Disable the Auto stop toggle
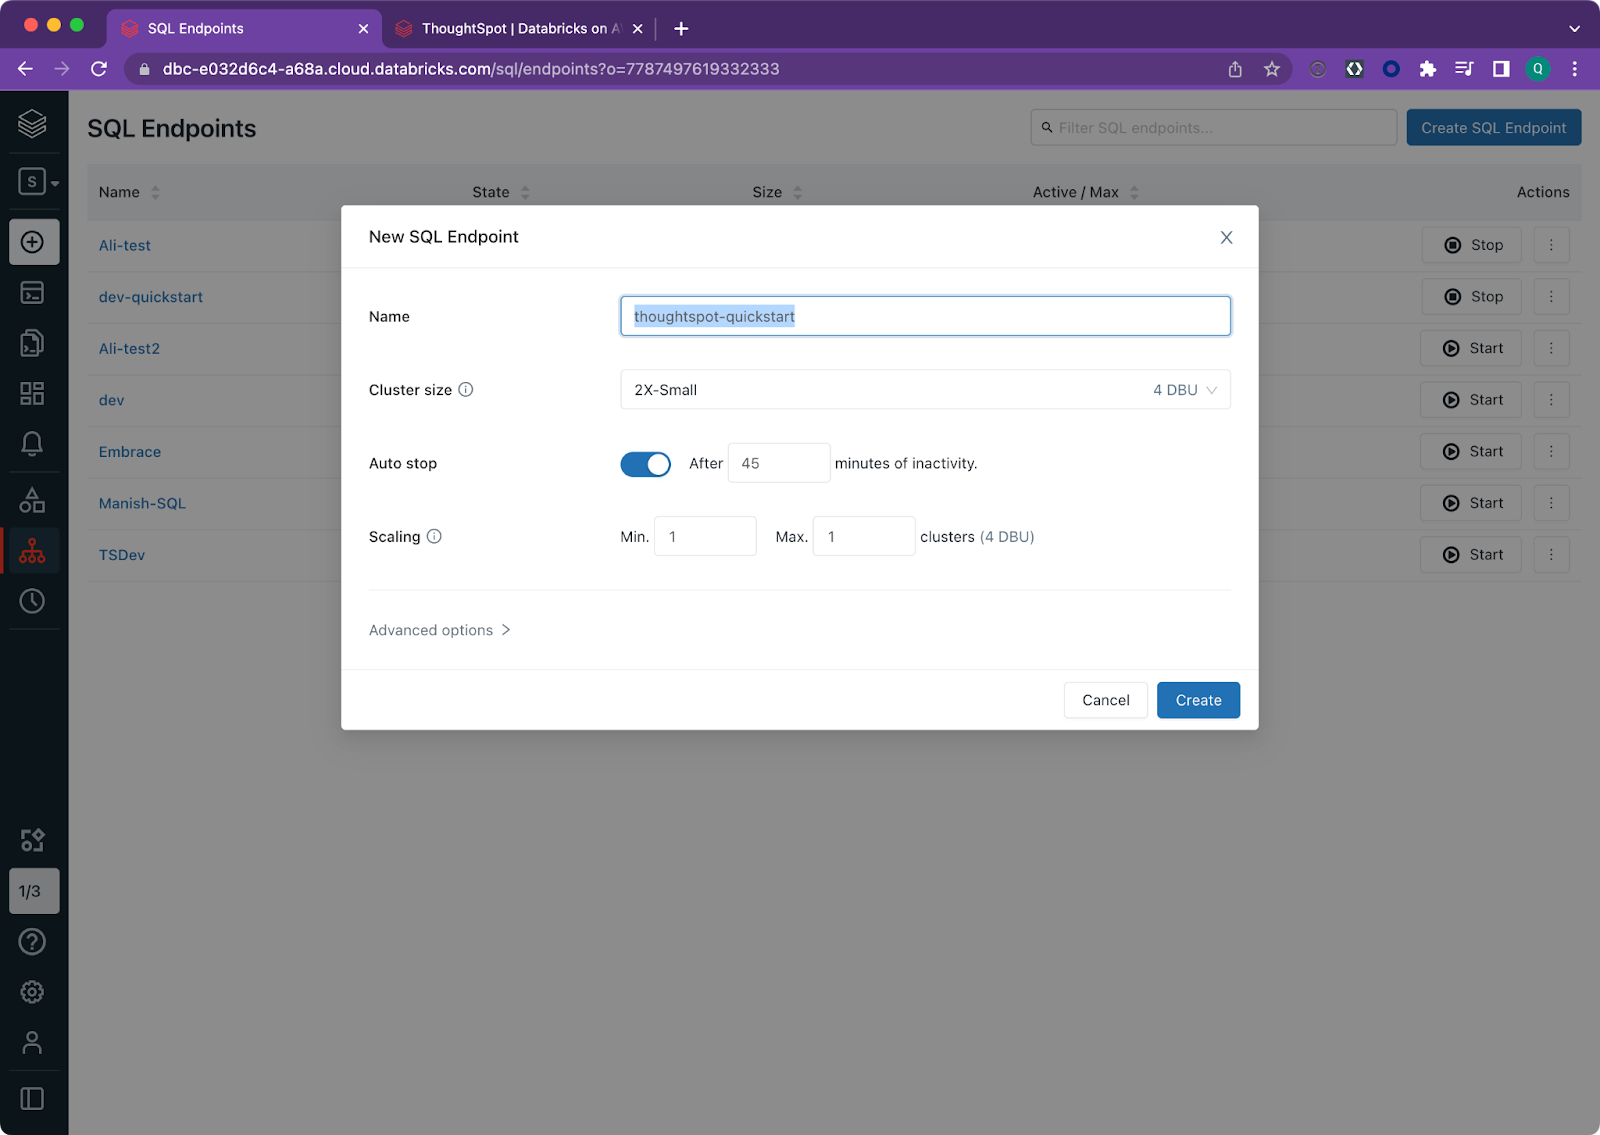Screen dimensions: 1600x1135 [x=645, y=464]
